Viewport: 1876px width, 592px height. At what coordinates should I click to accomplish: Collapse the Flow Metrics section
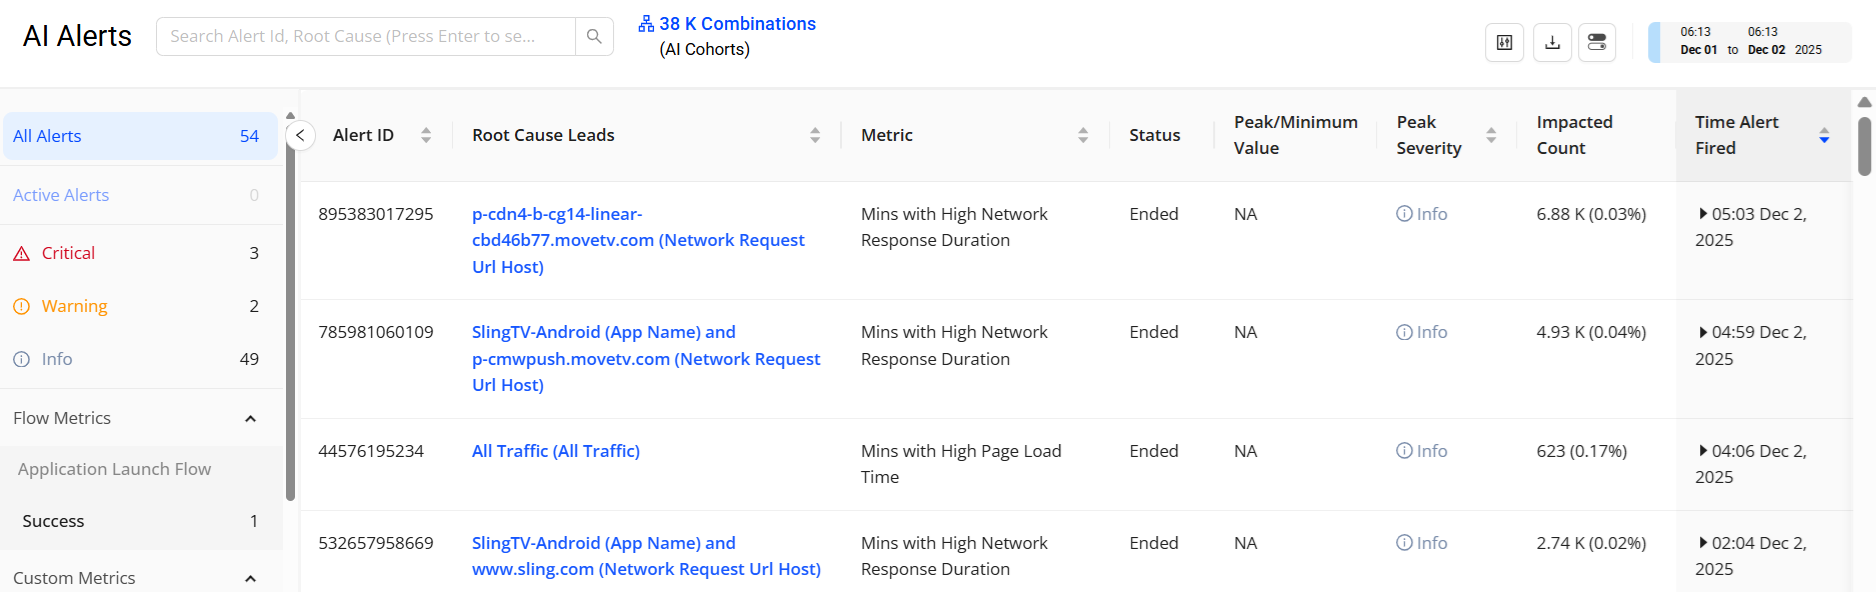coord(250,419)
